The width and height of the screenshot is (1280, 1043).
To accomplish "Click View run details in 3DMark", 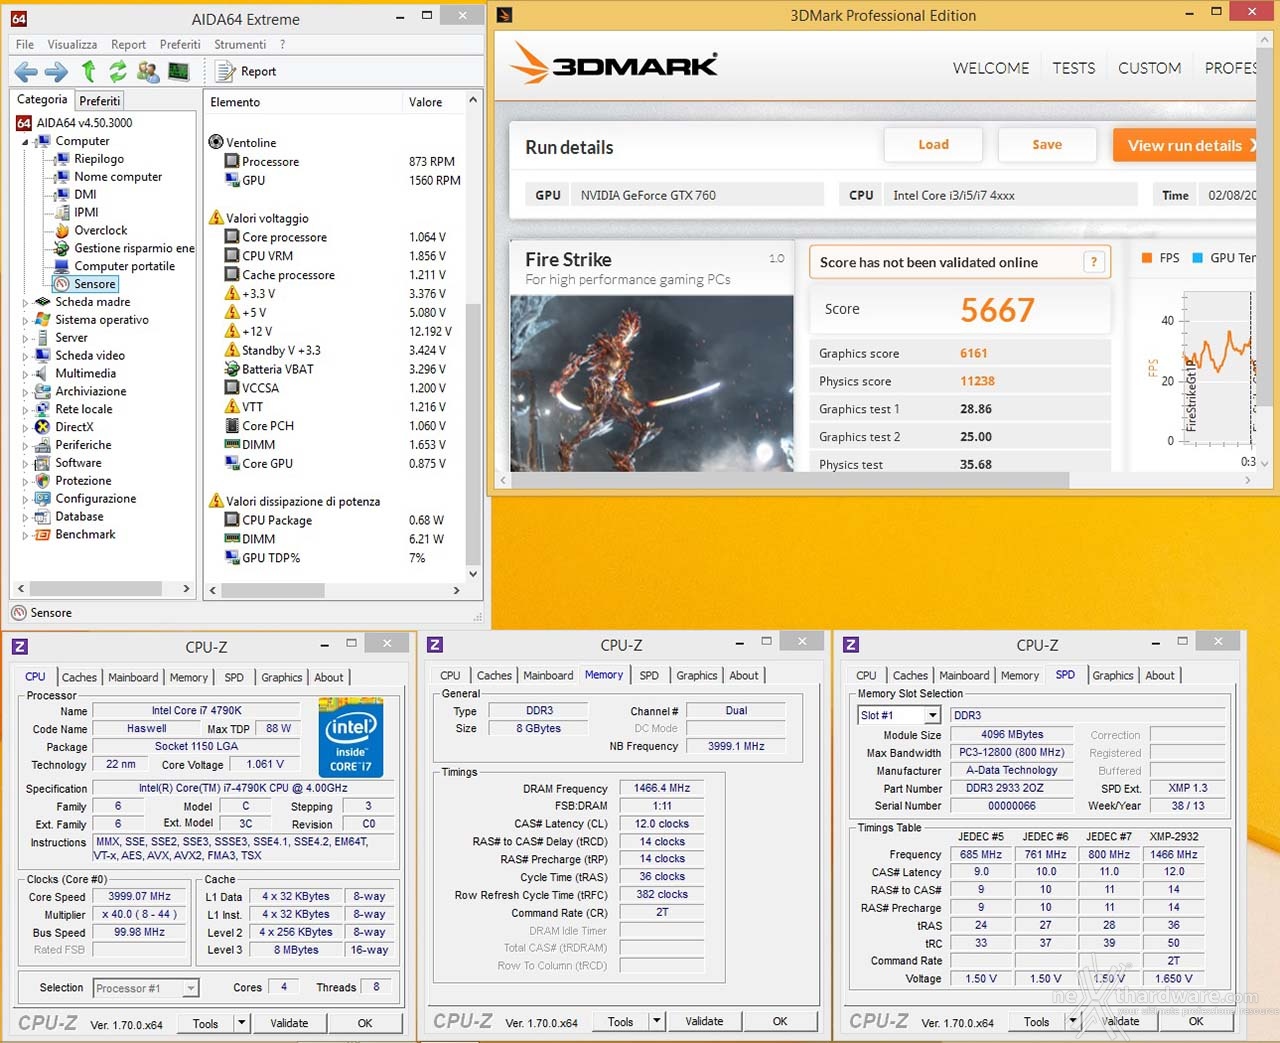I will (x=1185, y=145).
